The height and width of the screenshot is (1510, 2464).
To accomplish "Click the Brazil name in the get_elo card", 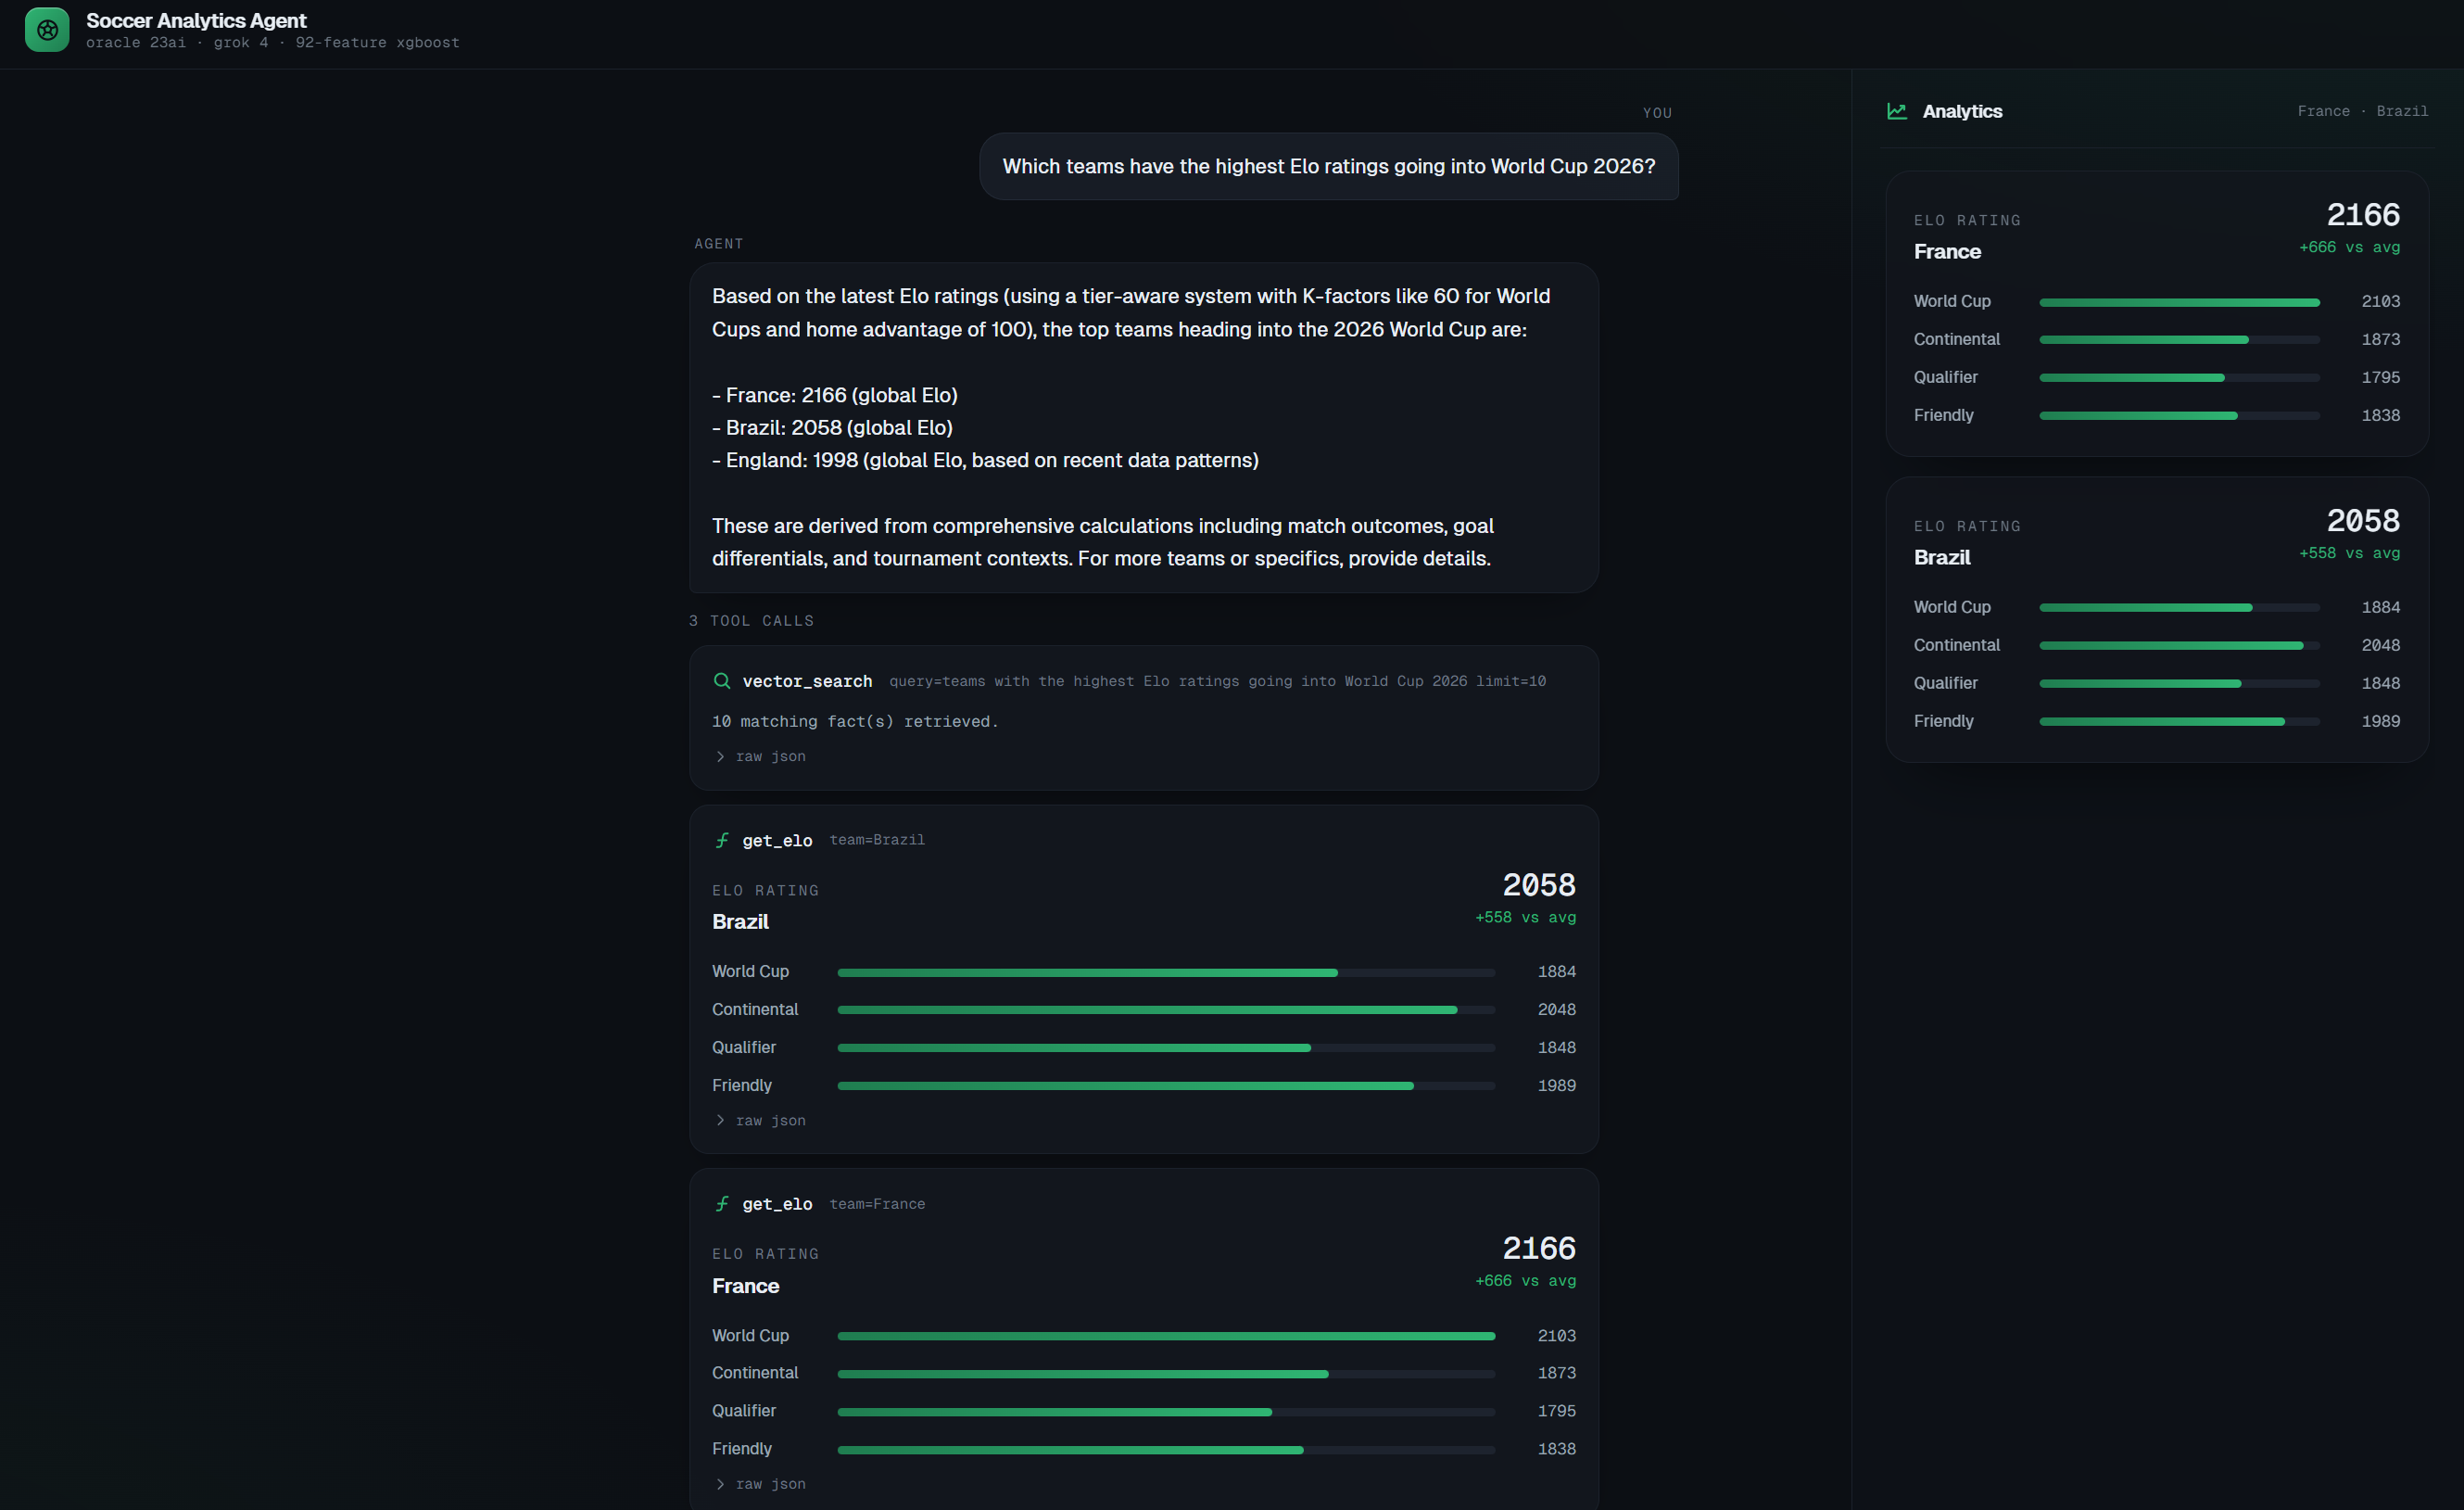I will point(740,922).
